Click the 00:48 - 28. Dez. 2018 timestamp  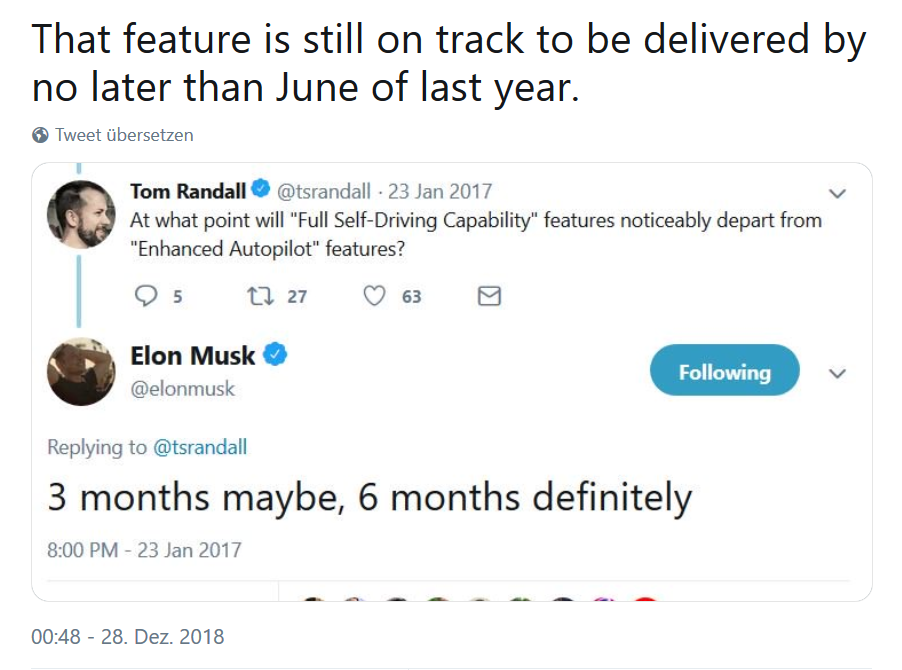coord(128,636)
